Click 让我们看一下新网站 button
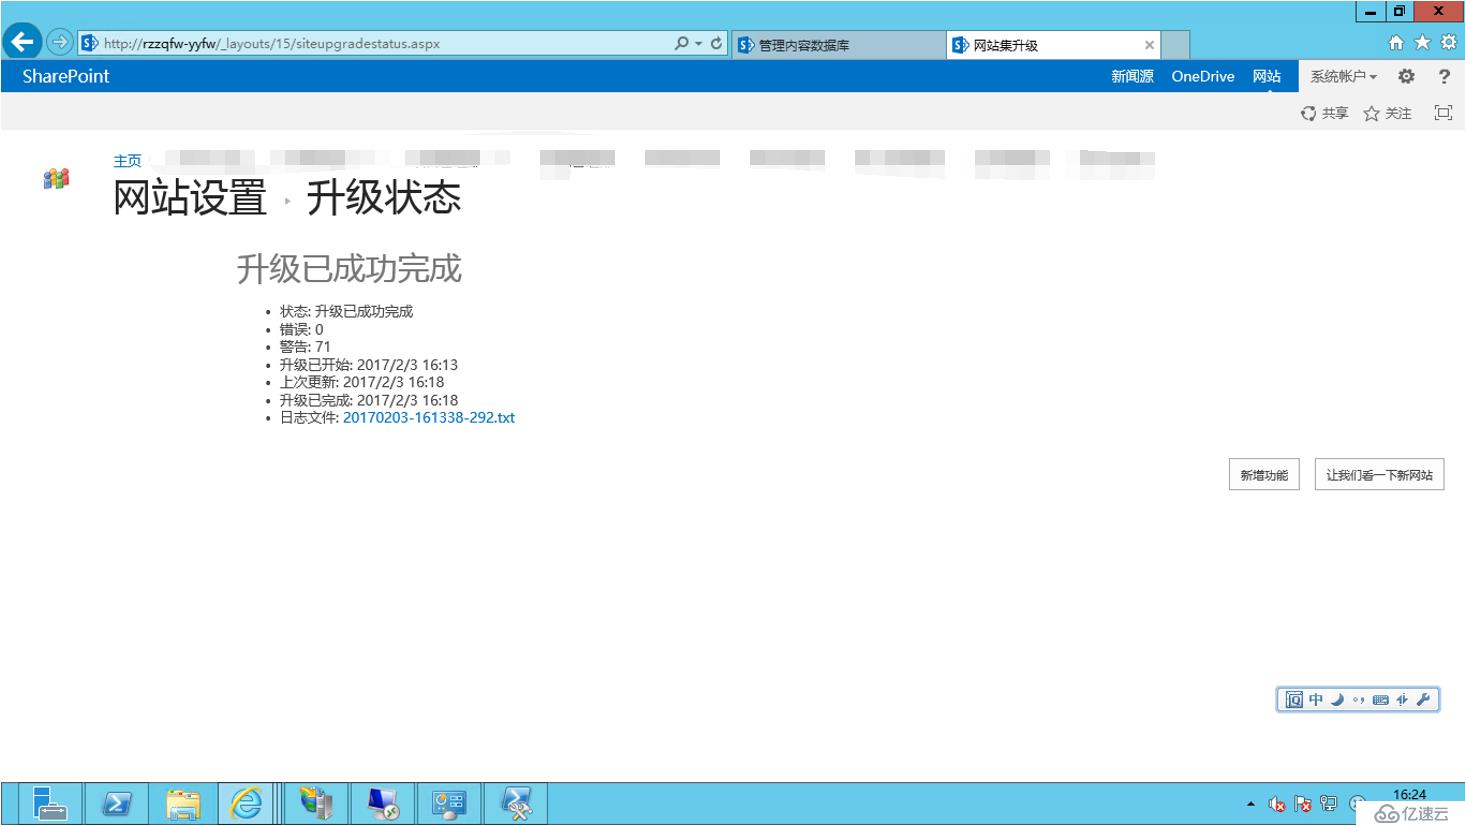This screenshot has height=826, width=1465. coord(1379,475)
